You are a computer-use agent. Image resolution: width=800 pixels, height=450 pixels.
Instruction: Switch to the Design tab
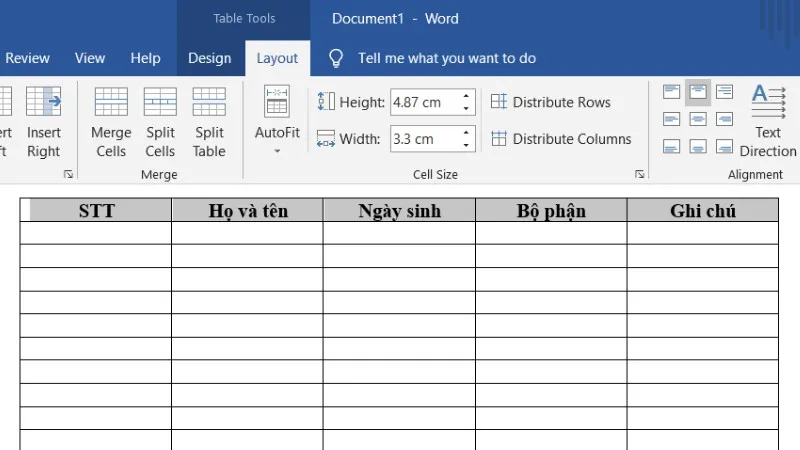209,58
